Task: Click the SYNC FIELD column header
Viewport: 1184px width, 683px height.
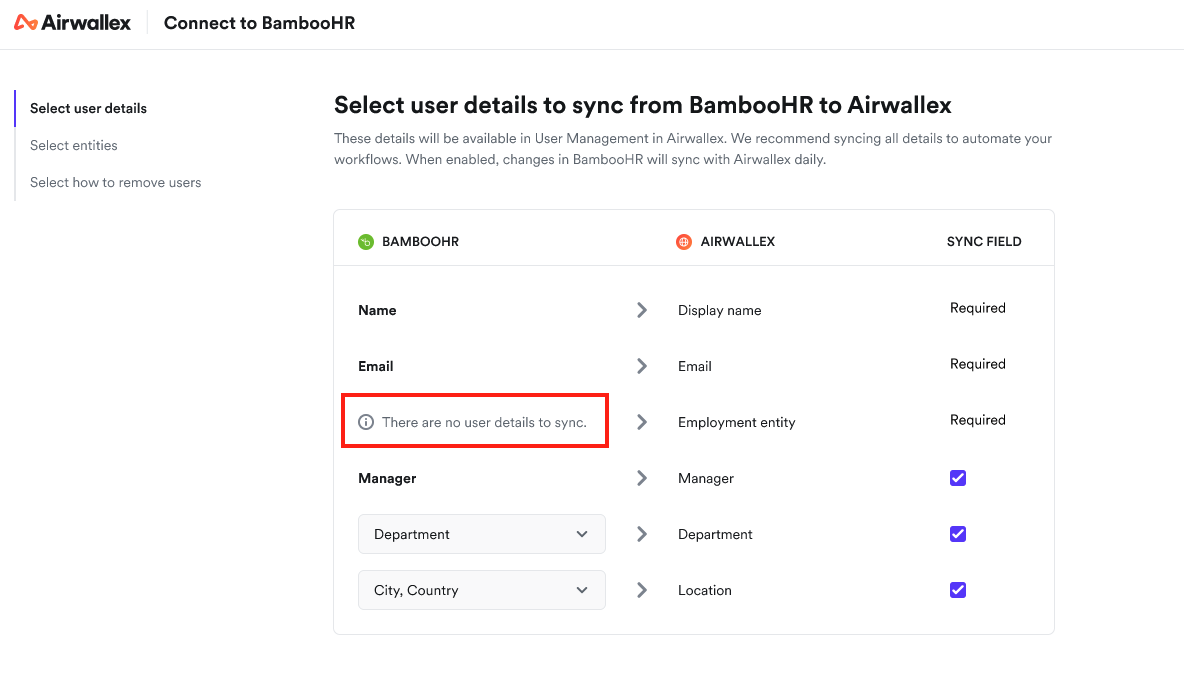Action: (x=984, y=242)
